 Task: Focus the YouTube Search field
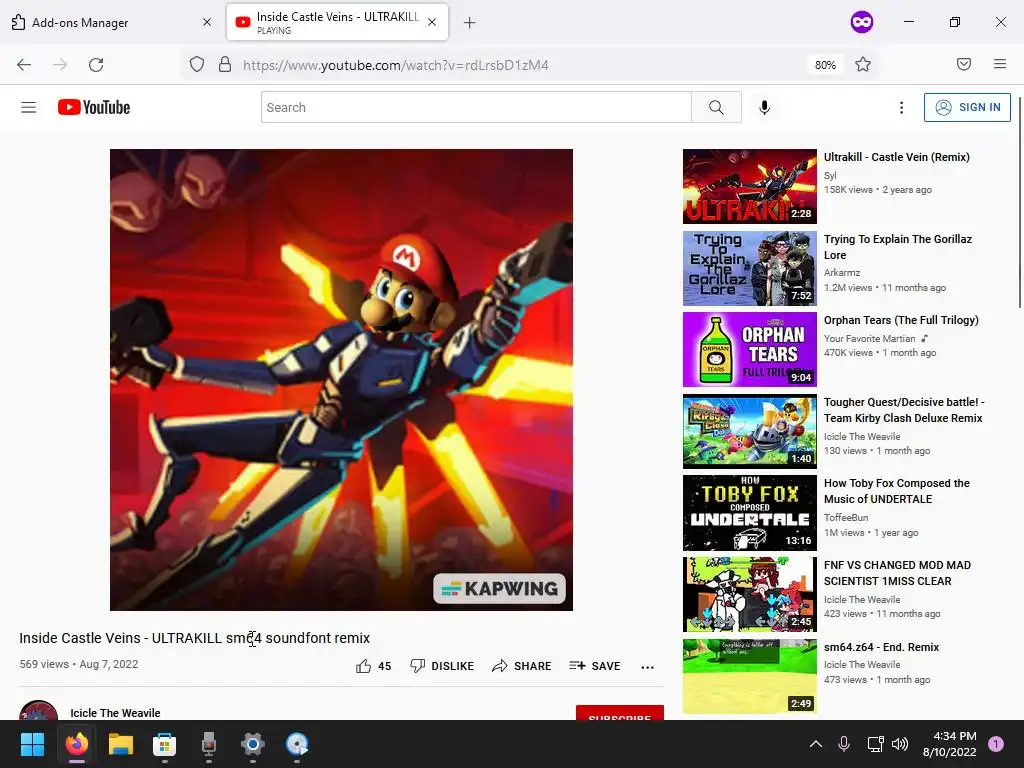pyautogui.click(x=476, y=107)
